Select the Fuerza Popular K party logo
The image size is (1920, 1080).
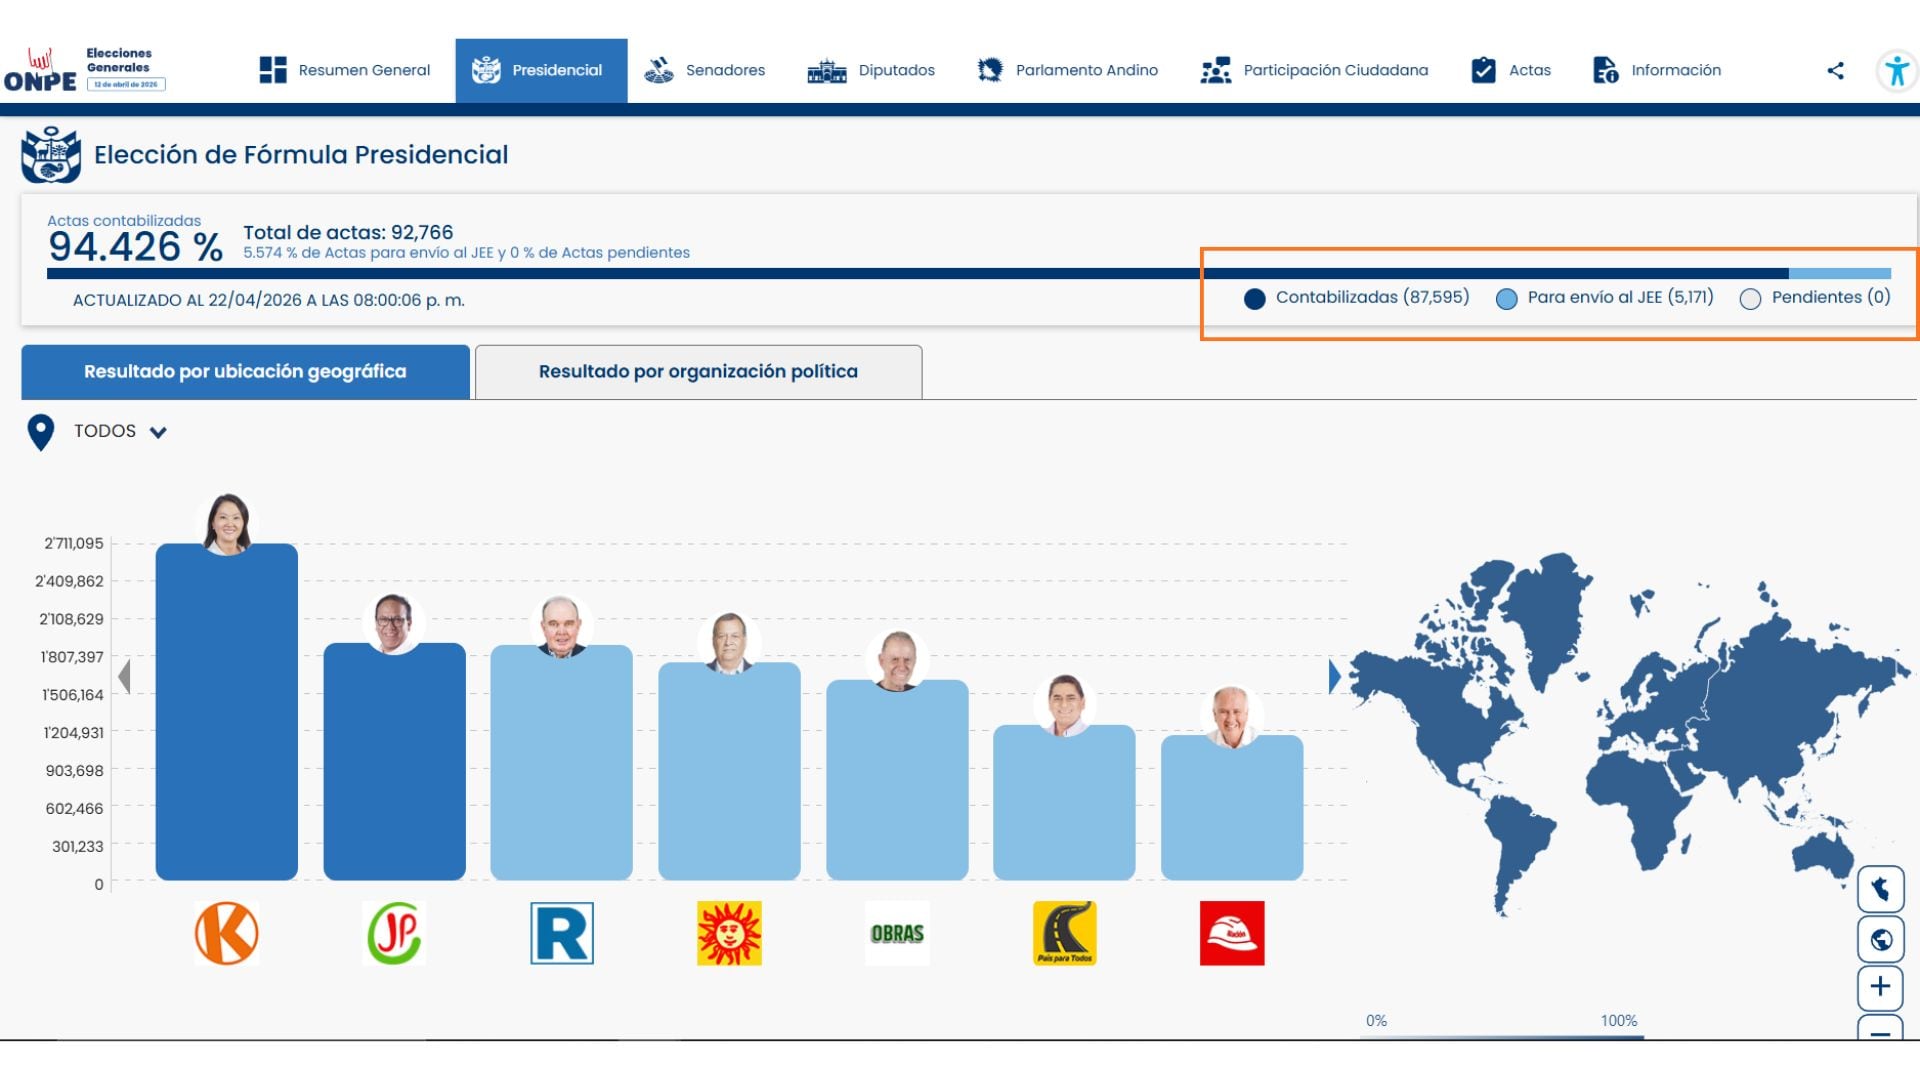tap(226, 933)
